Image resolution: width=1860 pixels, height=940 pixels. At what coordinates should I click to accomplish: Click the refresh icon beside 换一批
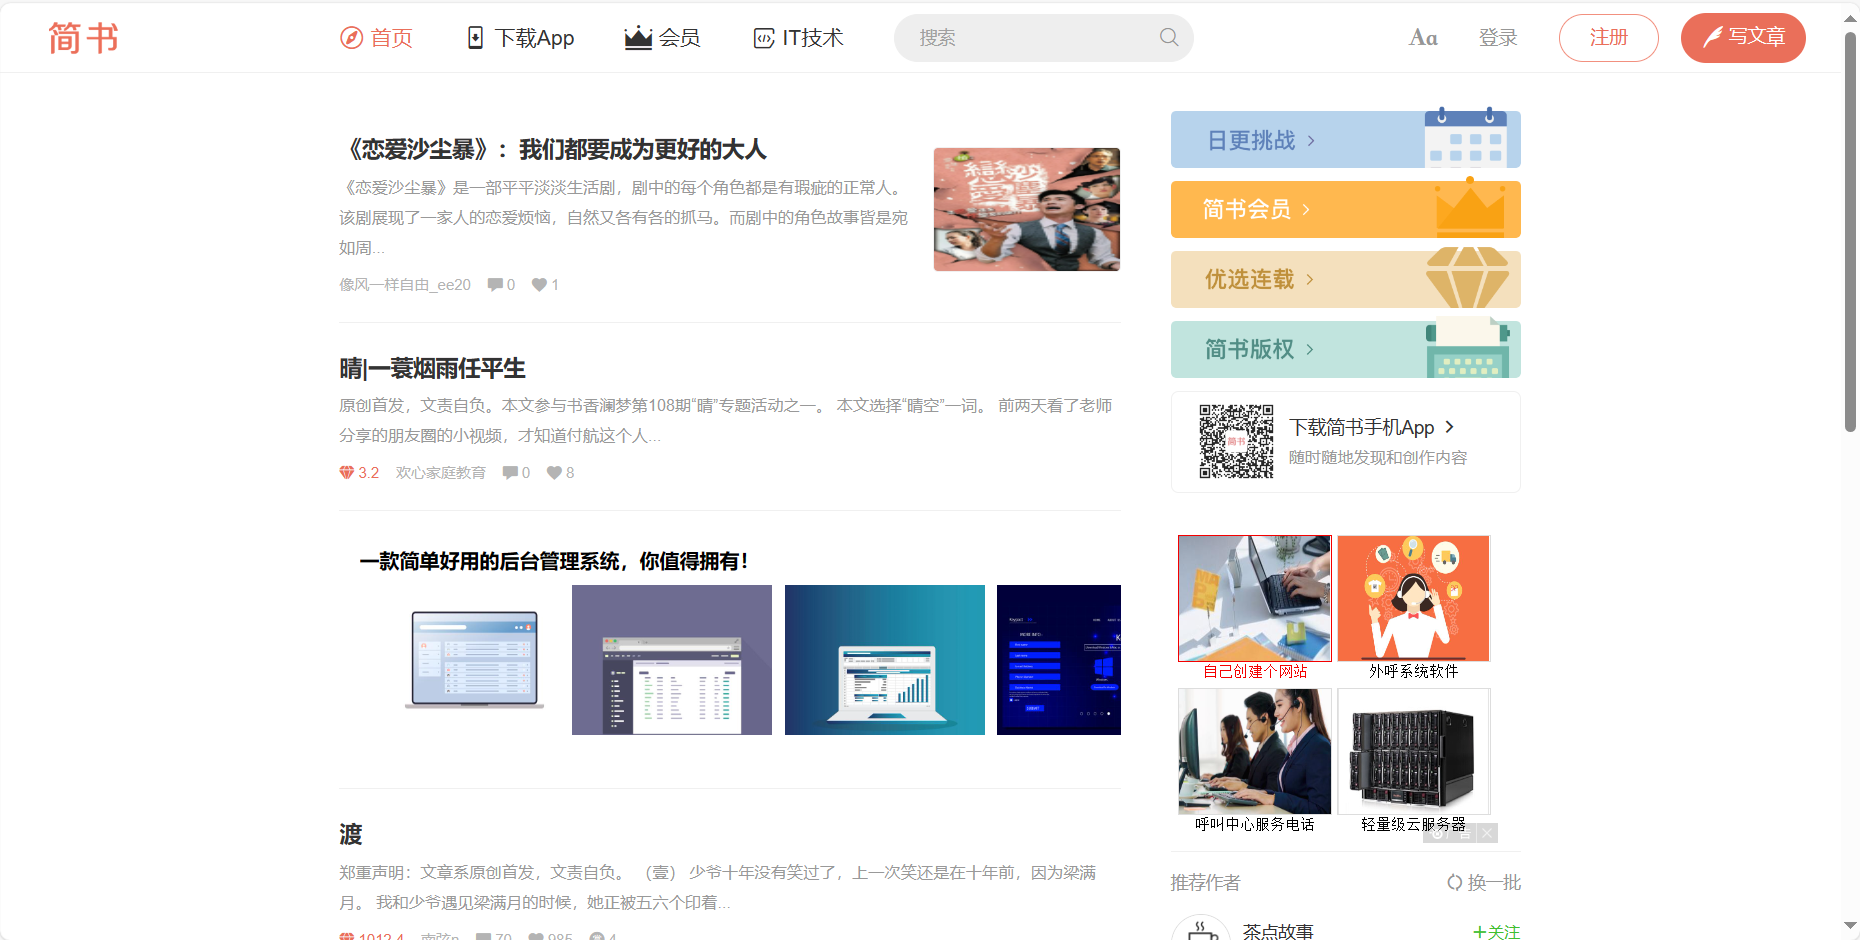[1456, 883]
